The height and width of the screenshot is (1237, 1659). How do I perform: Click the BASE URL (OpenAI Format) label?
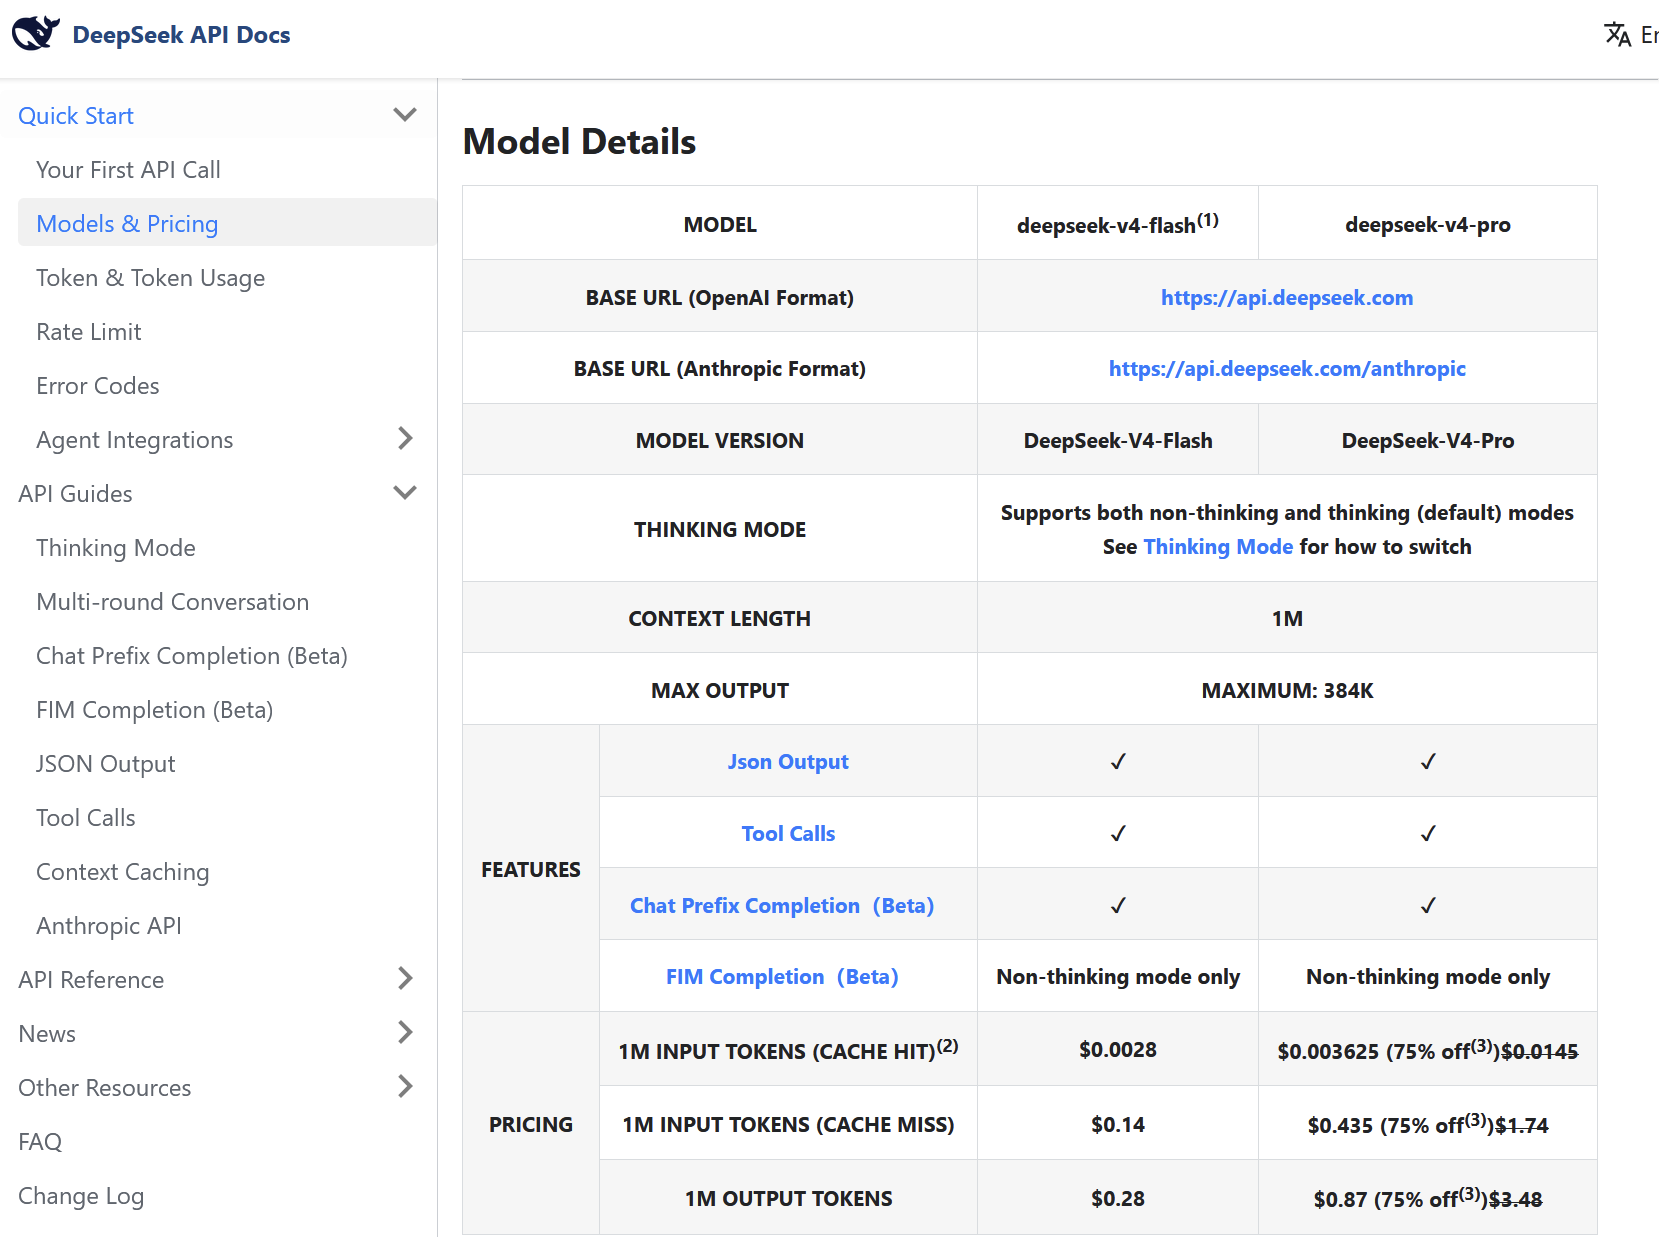pos(720,297)
